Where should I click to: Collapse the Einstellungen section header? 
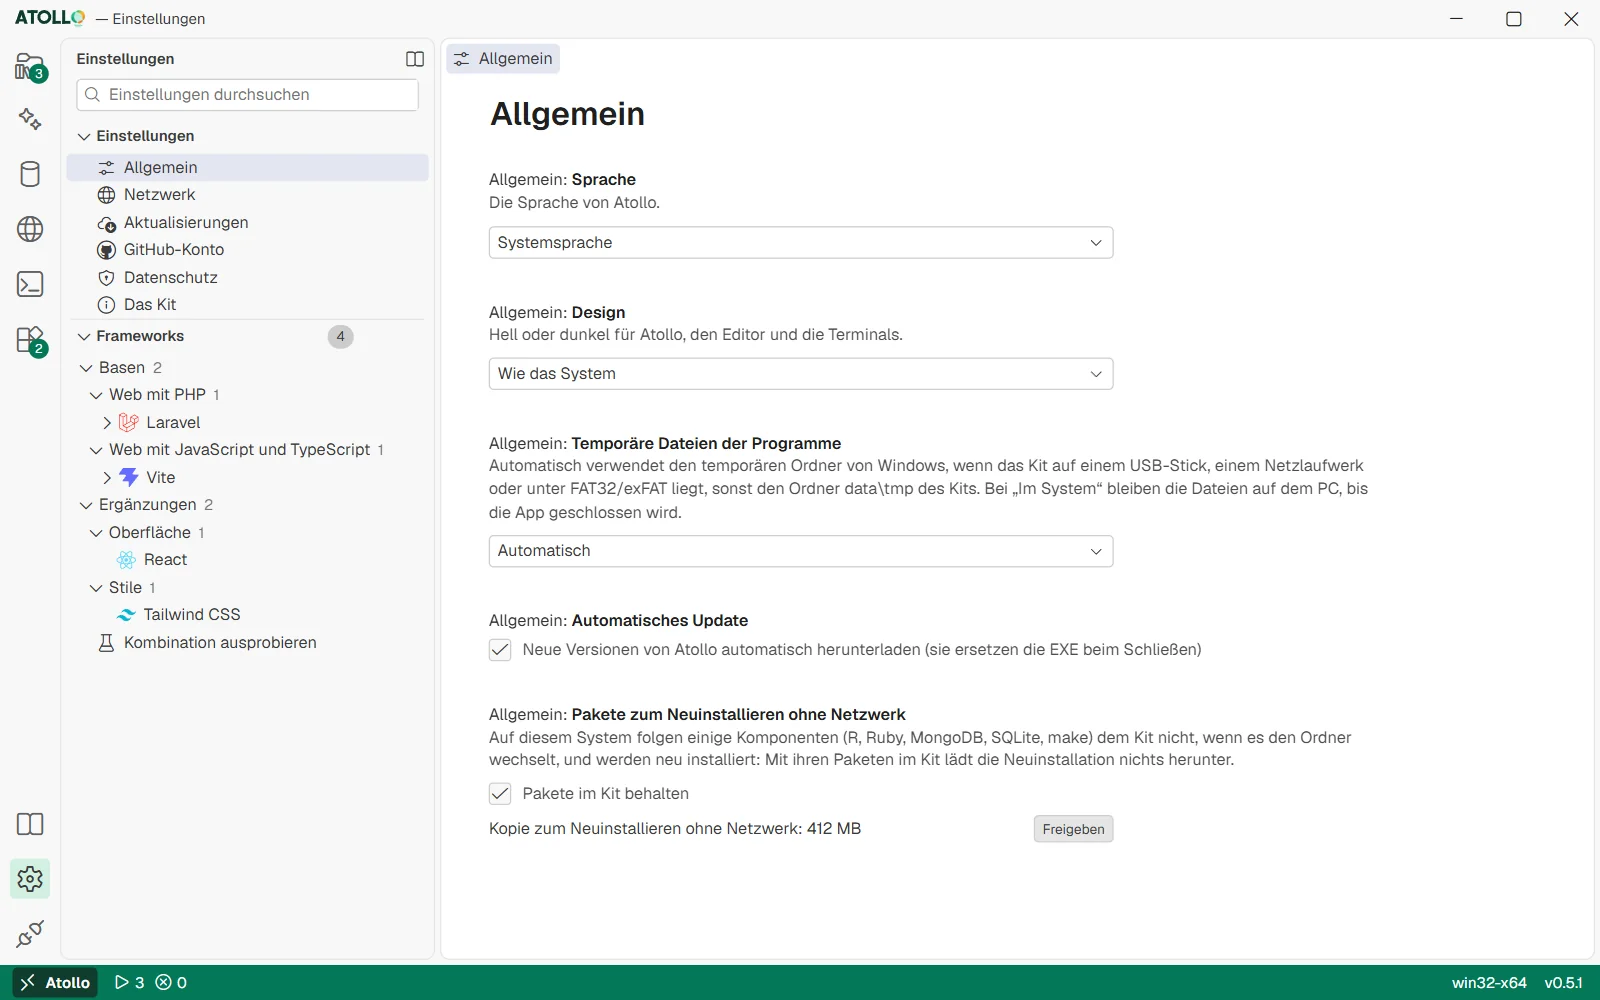(x=85, y=136)
